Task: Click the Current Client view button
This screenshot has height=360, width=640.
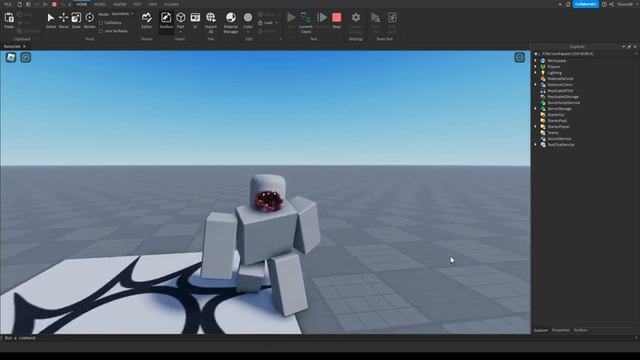Action: tap(305, 18)
